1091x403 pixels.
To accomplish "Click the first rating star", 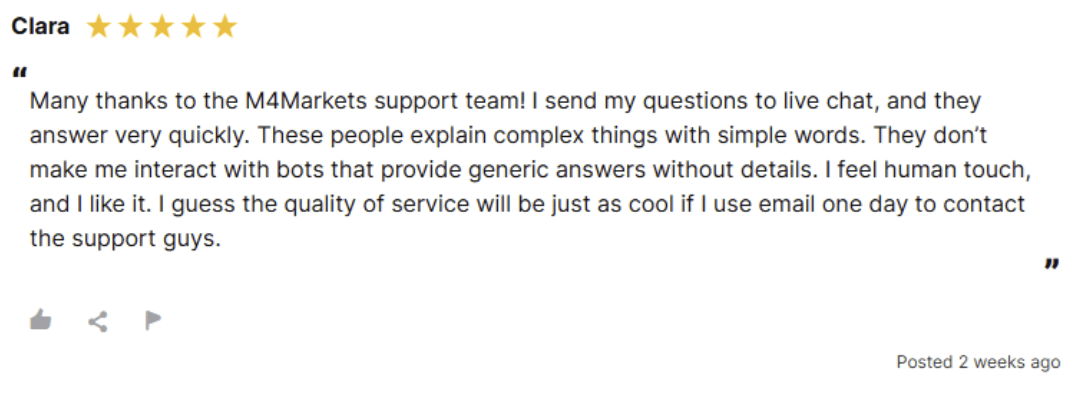I will 99,27.
